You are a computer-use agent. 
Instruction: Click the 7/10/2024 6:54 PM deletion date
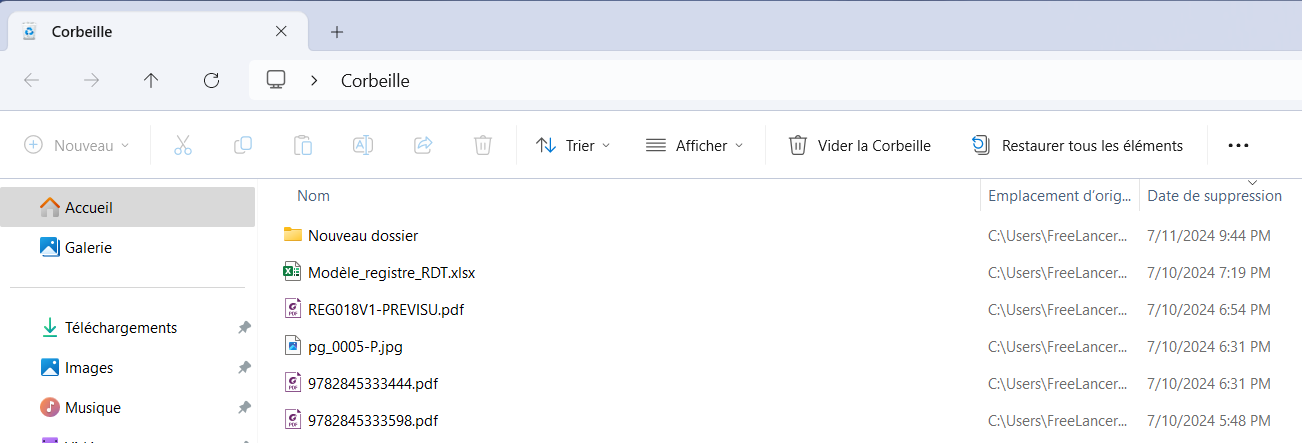(1209, 310)
